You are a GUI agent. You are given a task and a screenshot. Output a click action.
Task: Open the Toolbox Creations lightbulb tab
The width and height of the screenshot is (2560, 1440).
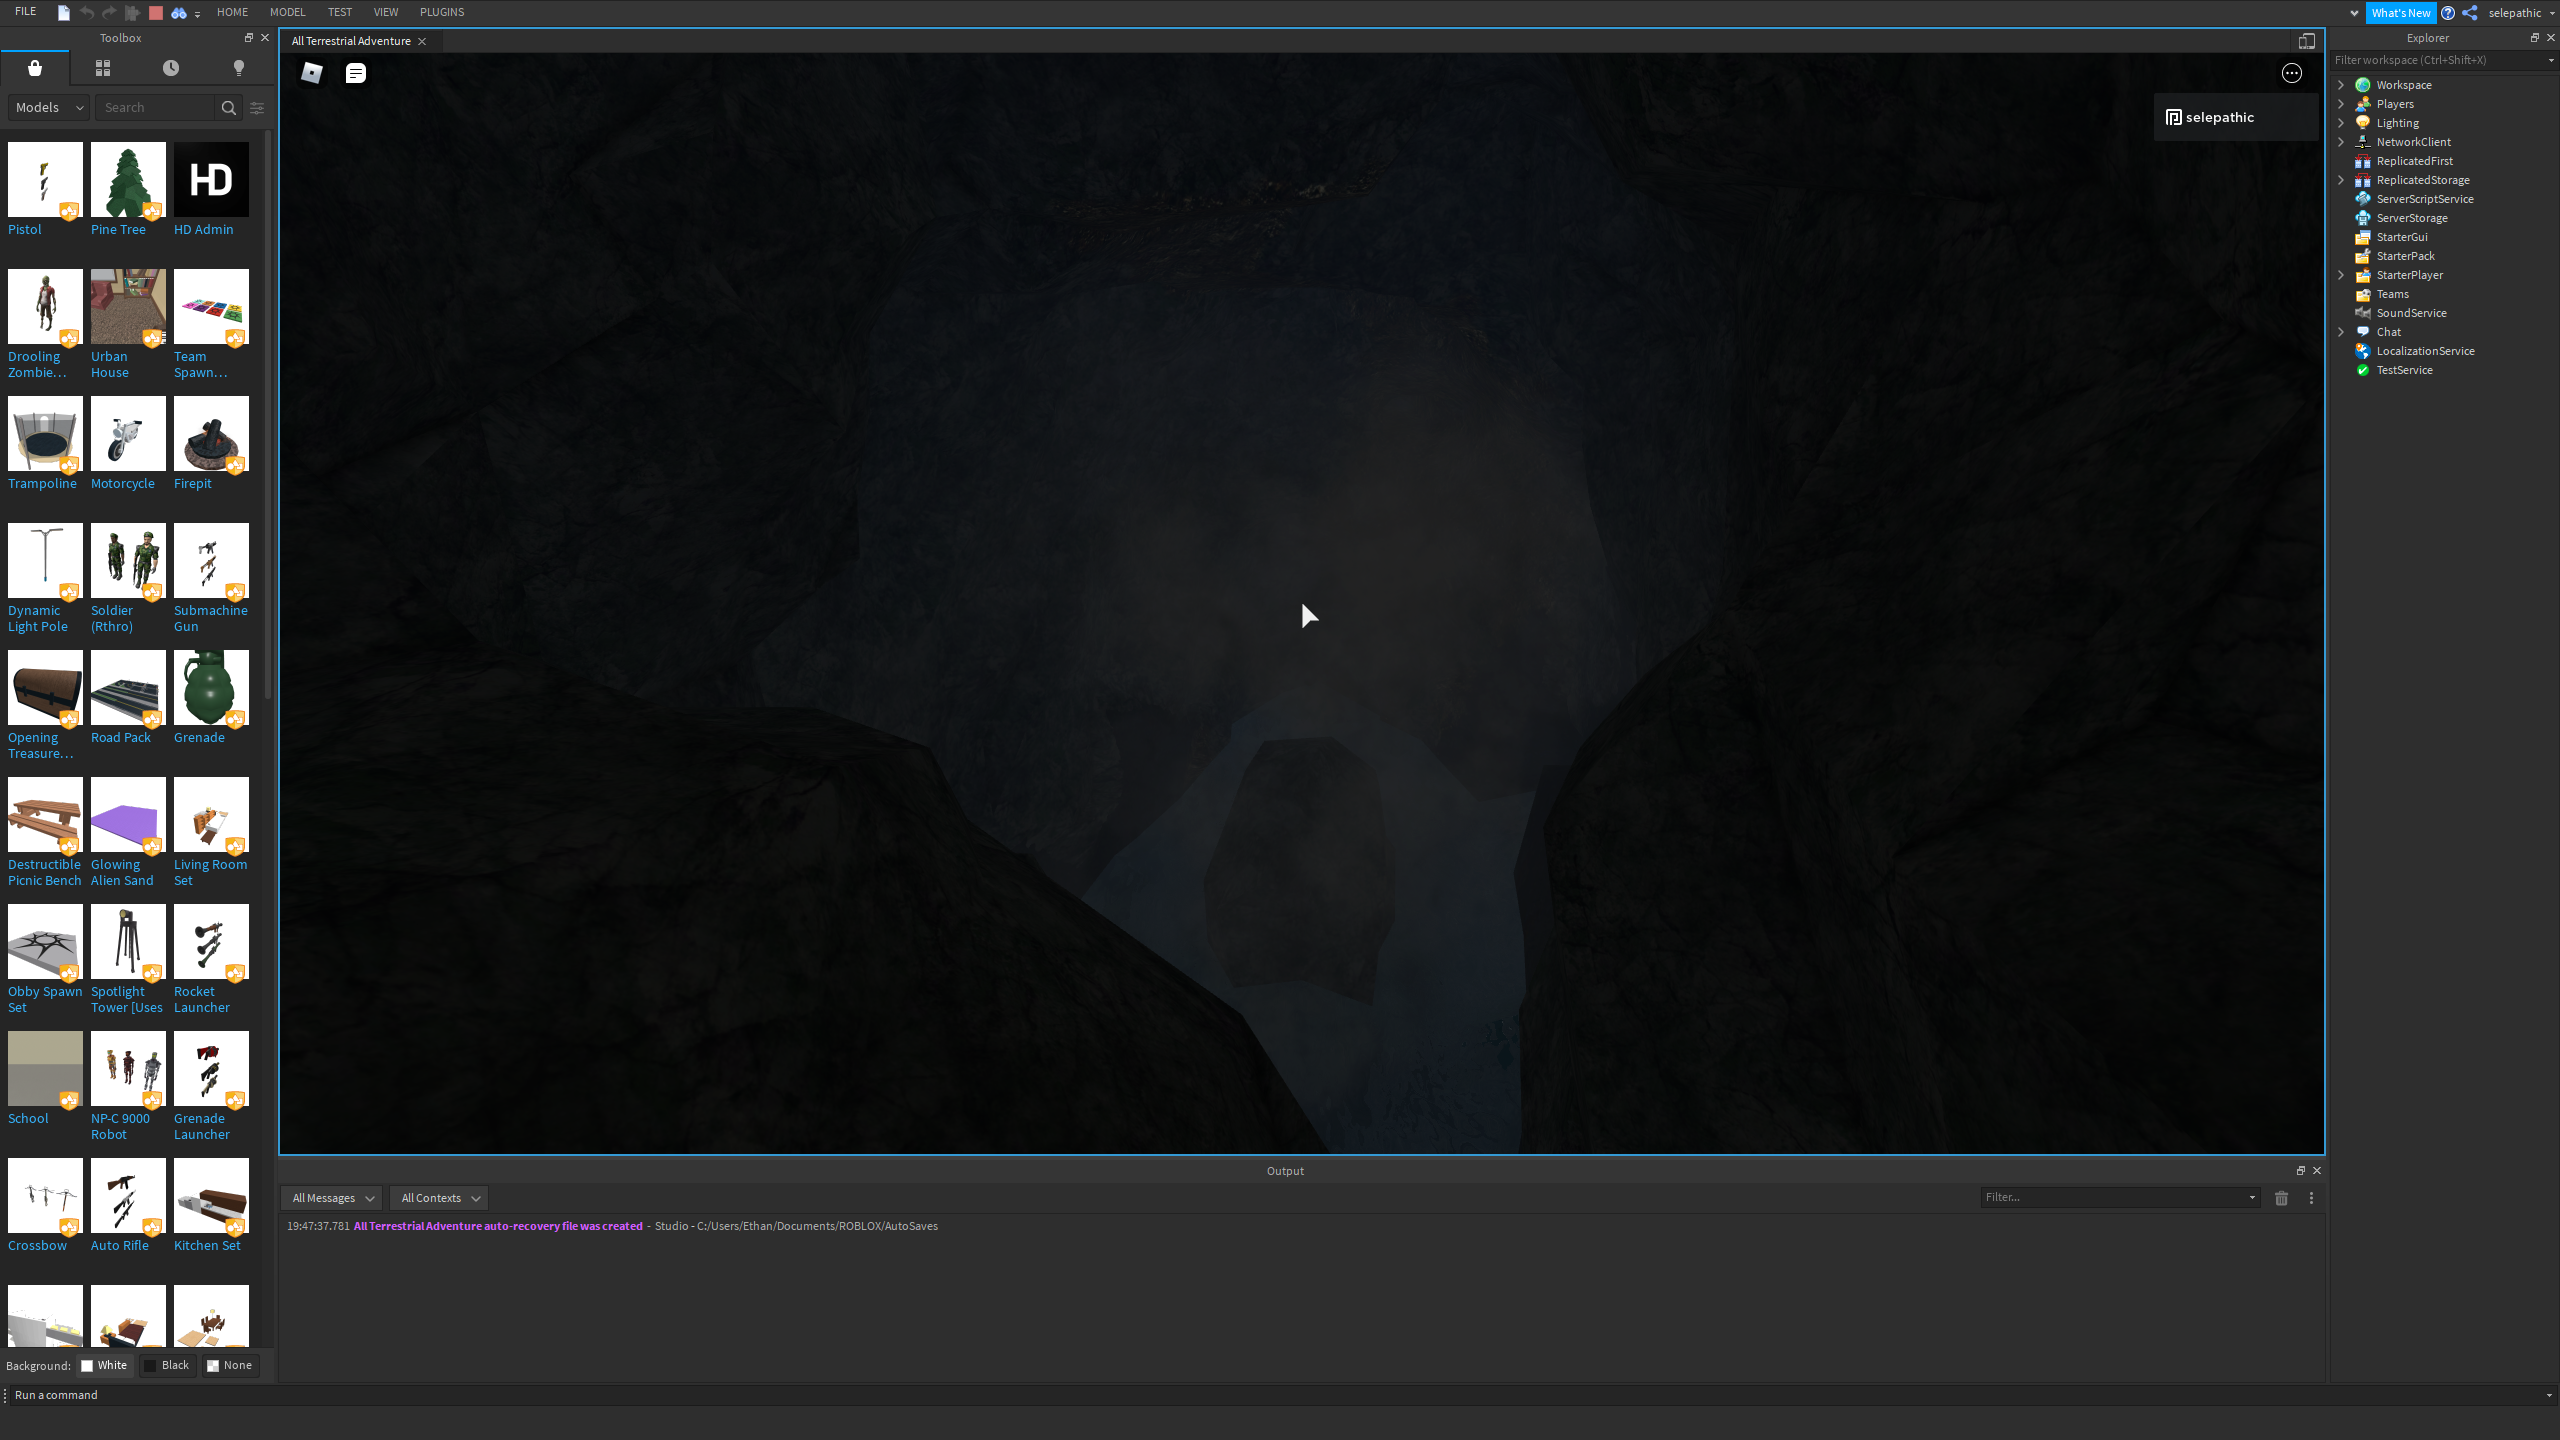point(238,68)
